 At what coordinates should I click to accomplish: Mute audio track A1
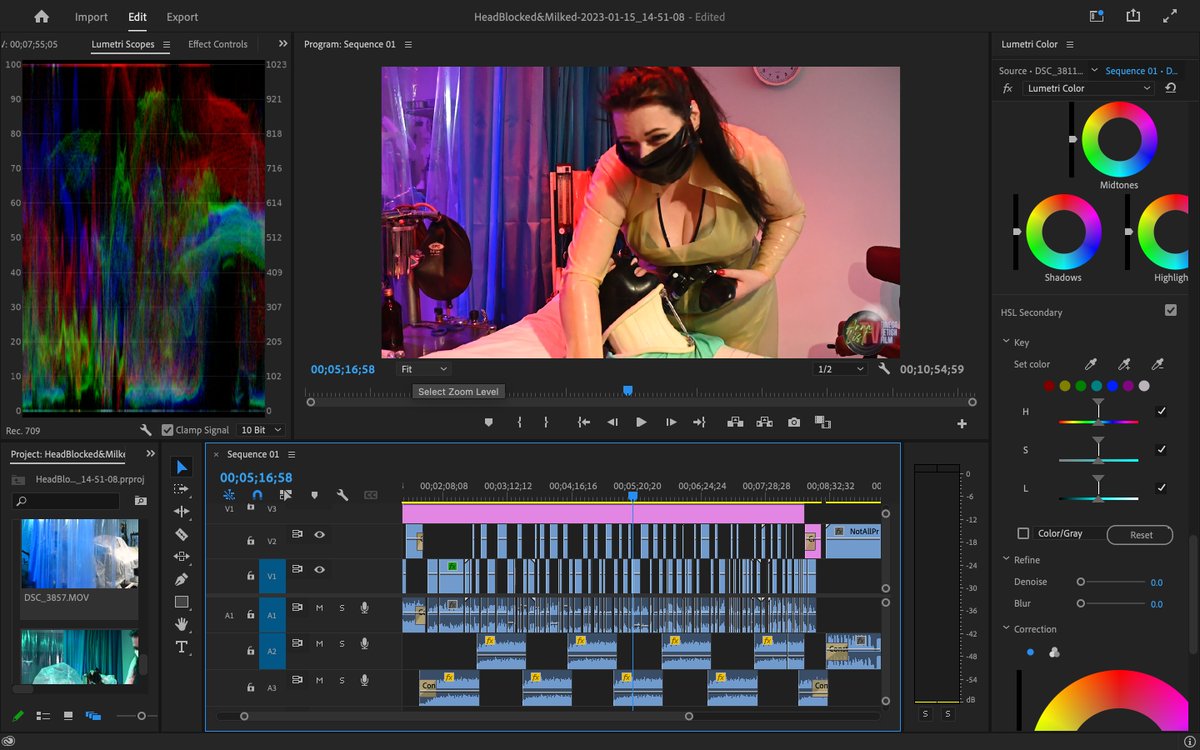(320, 608)
